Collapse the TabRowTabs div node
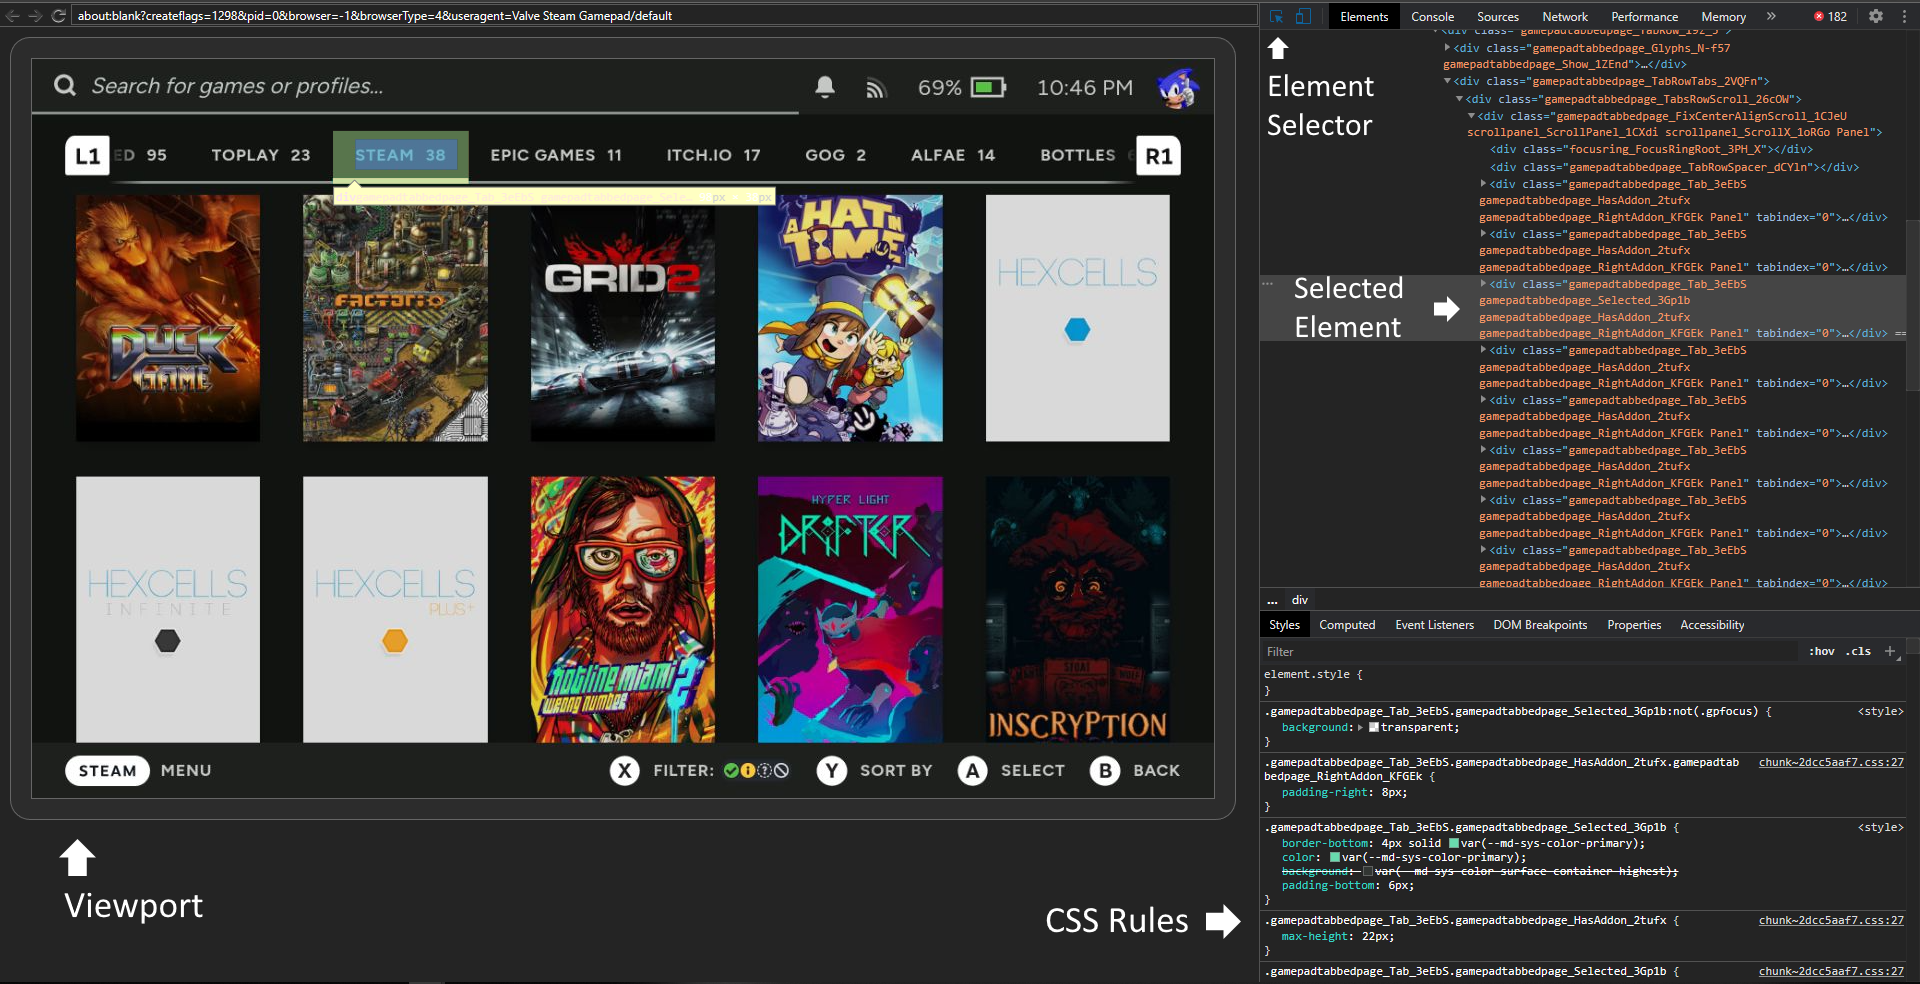The image size is (1920, 984). pos(1447,82)
